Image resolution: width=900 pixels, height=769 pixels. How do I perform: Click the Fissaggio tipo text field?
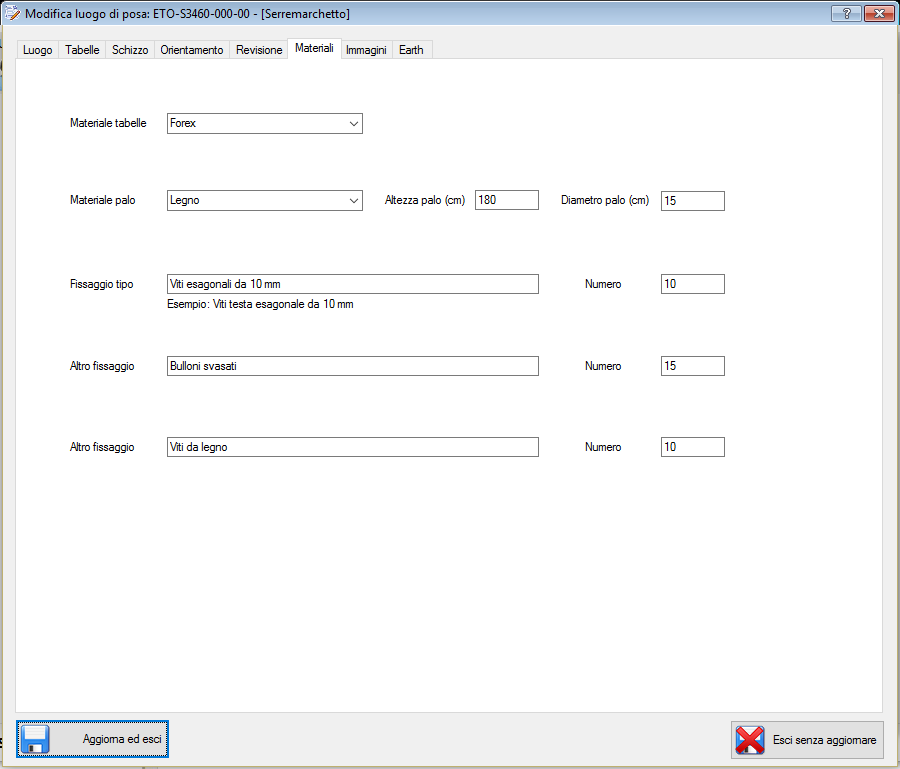click(x=352, y=284)
